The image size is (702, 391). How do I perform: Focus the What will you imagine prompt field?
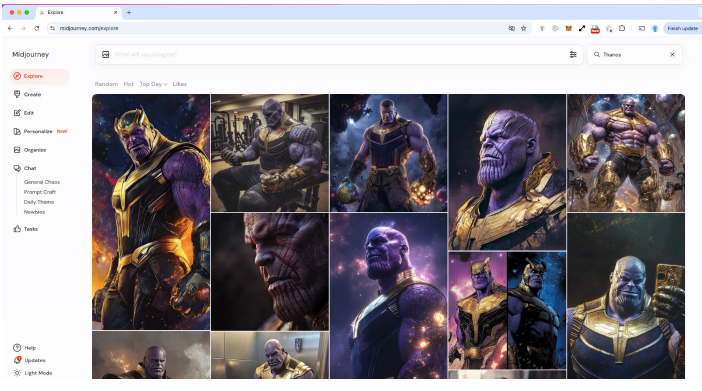[338, 55]
